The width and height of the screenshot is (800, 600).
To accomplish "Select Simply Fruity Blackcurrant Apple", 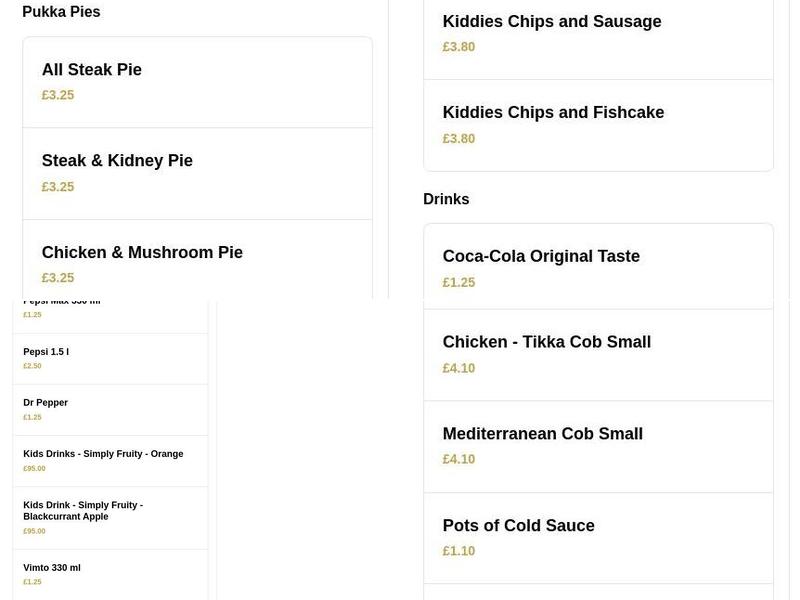I will click(84, 511).
